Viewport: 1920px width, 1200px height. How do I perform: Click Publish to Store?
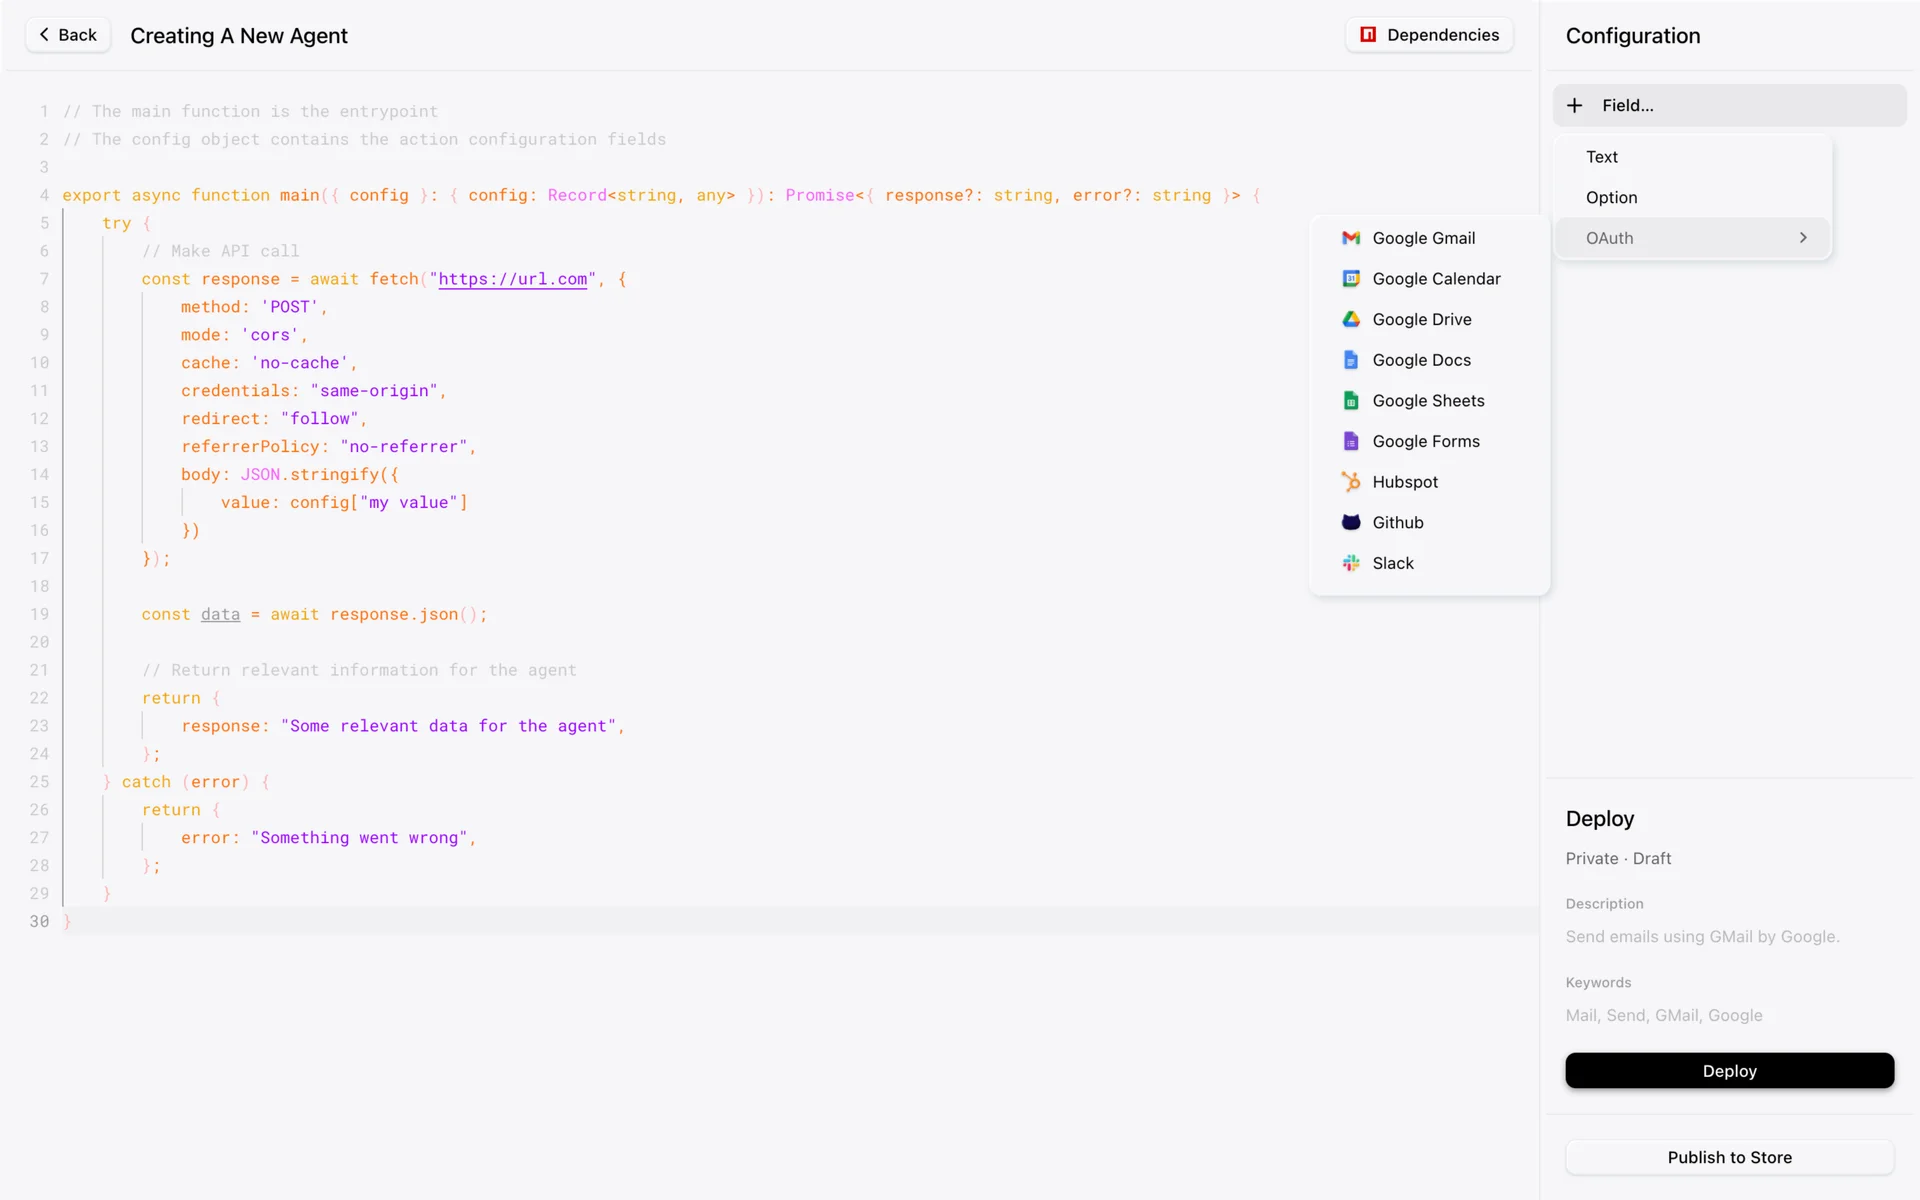click(x=1729, y=1157)
